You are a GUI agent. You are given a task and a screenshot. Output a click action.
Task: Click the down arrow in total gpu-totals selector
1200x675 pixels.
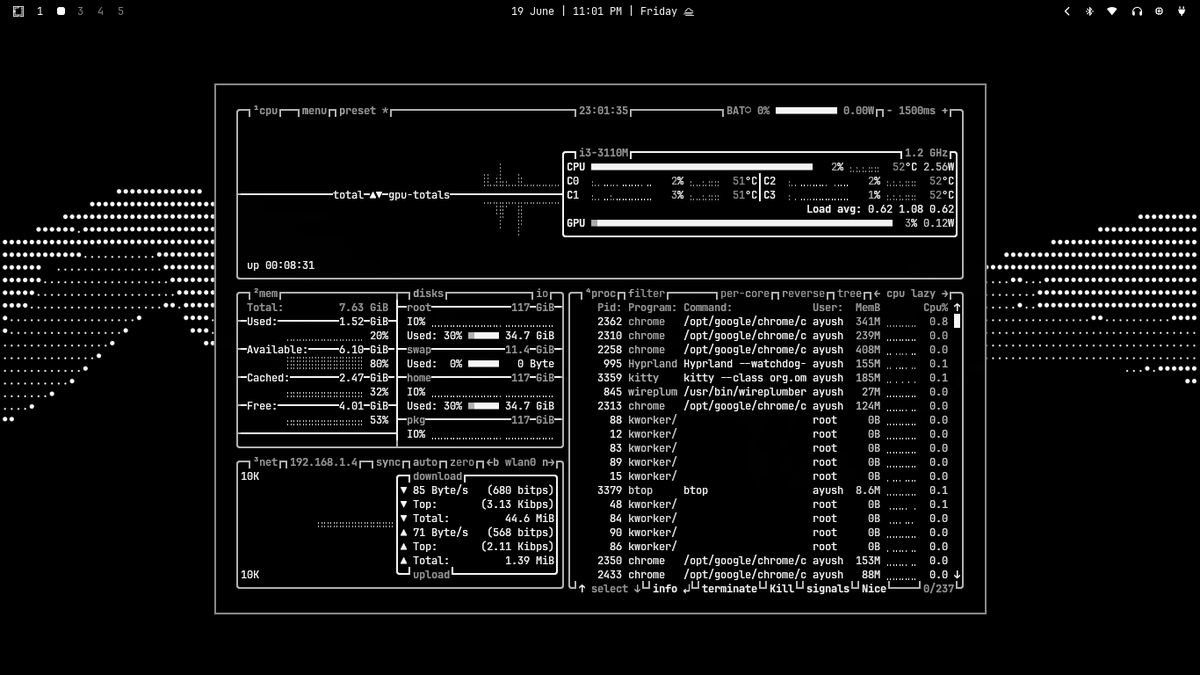(x=378, y=195)
